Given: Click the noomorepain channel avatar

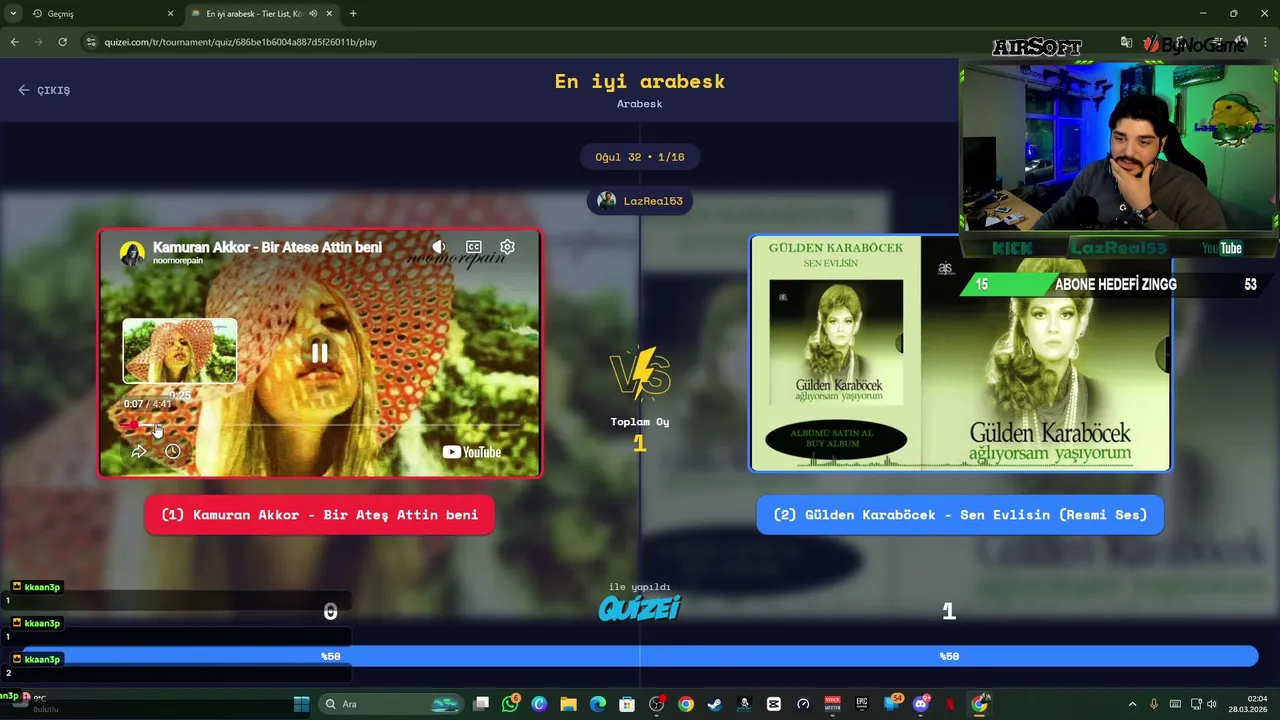Looking at the screenshot, I should tap(132, 253).
